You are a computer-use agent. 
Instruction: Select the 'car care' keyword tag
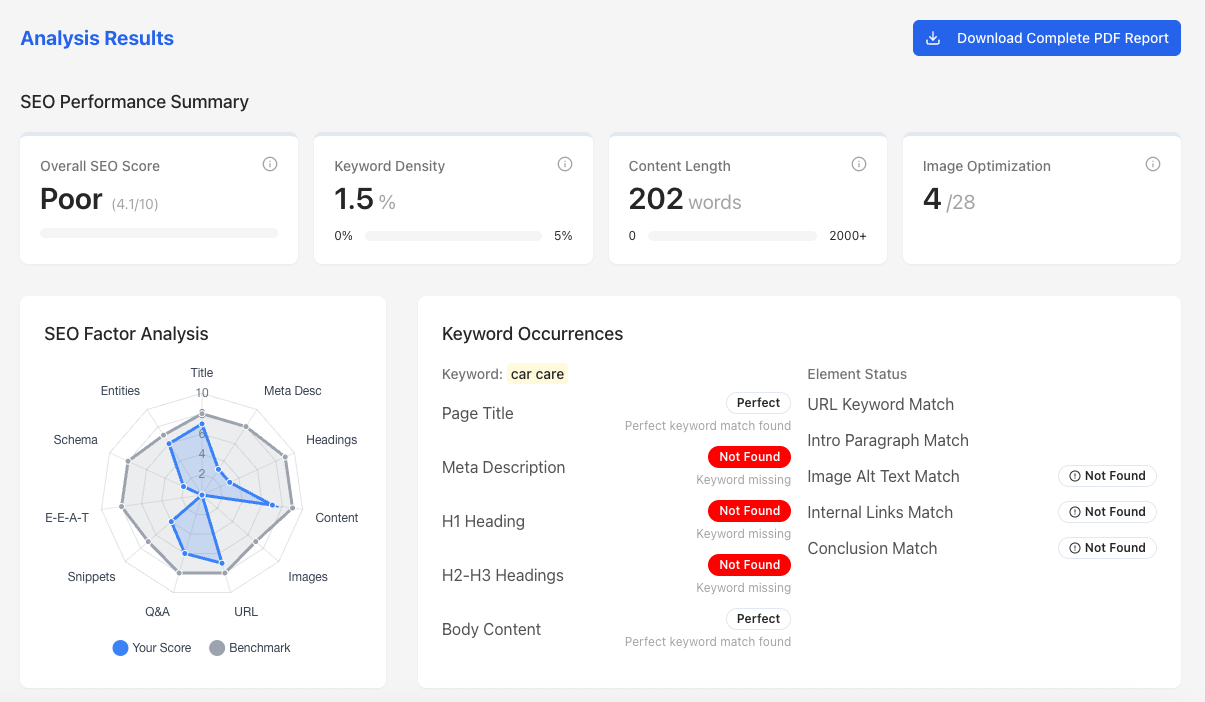537,374
